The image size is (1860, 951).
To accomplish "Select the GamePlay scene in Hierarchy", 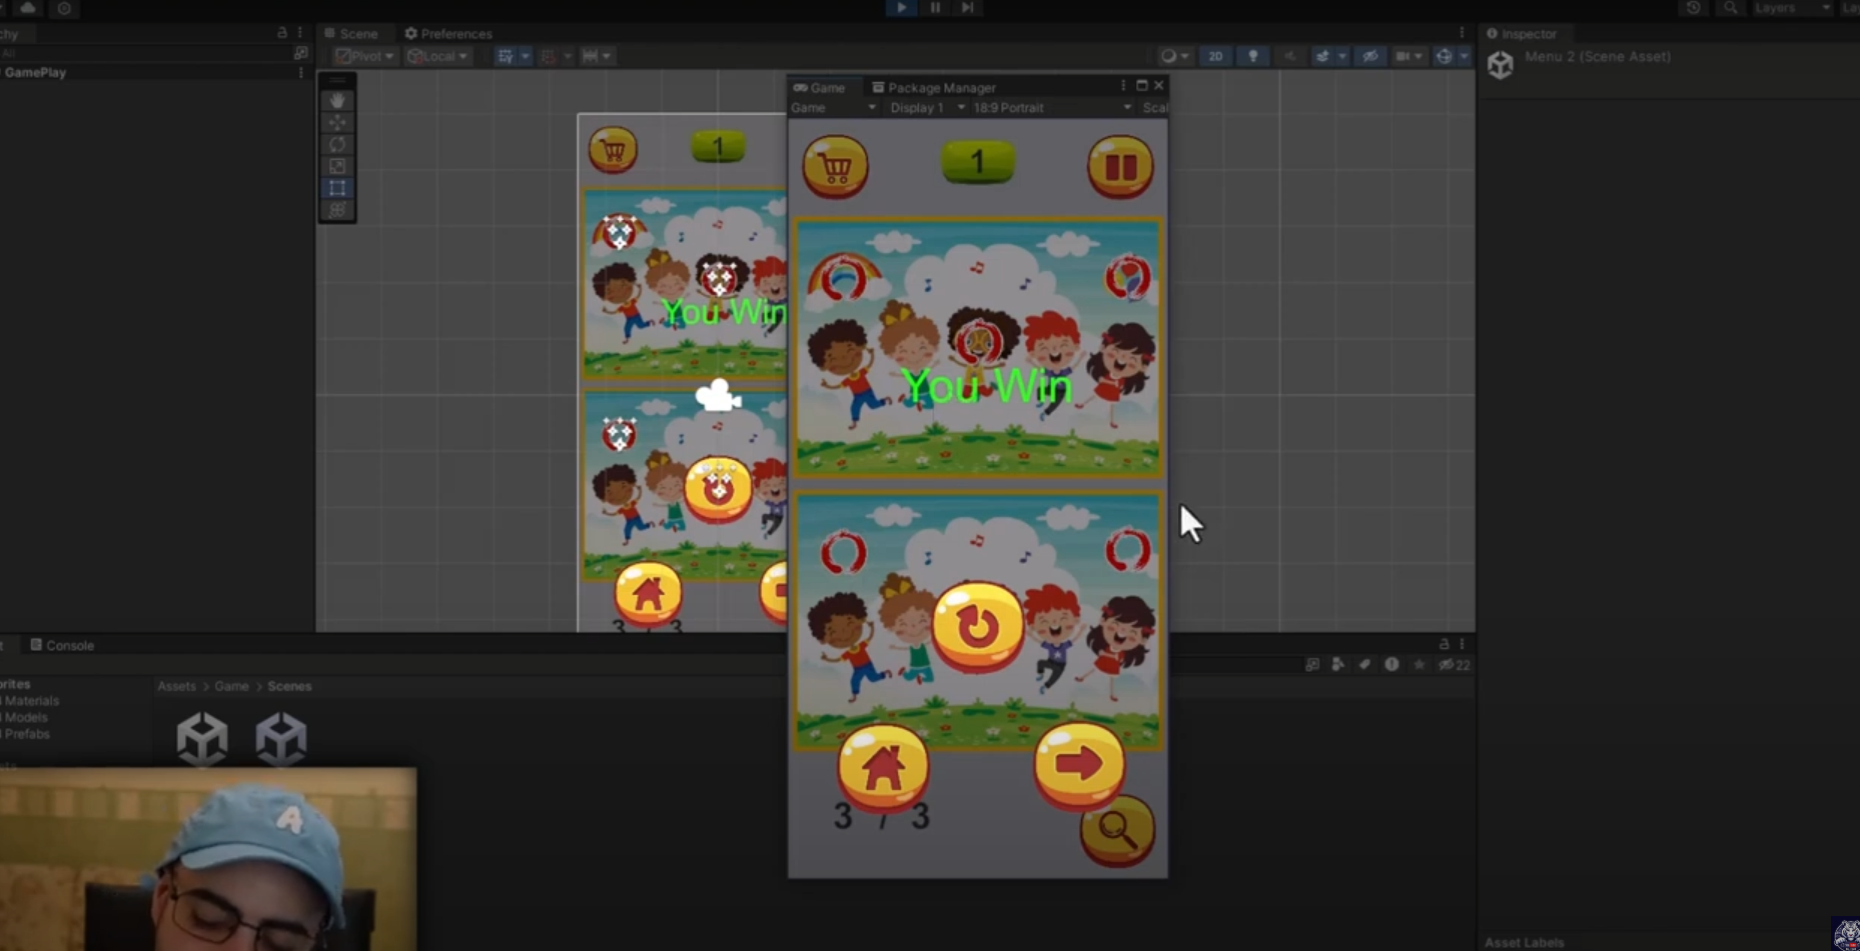I will click(x=36, y=72).
